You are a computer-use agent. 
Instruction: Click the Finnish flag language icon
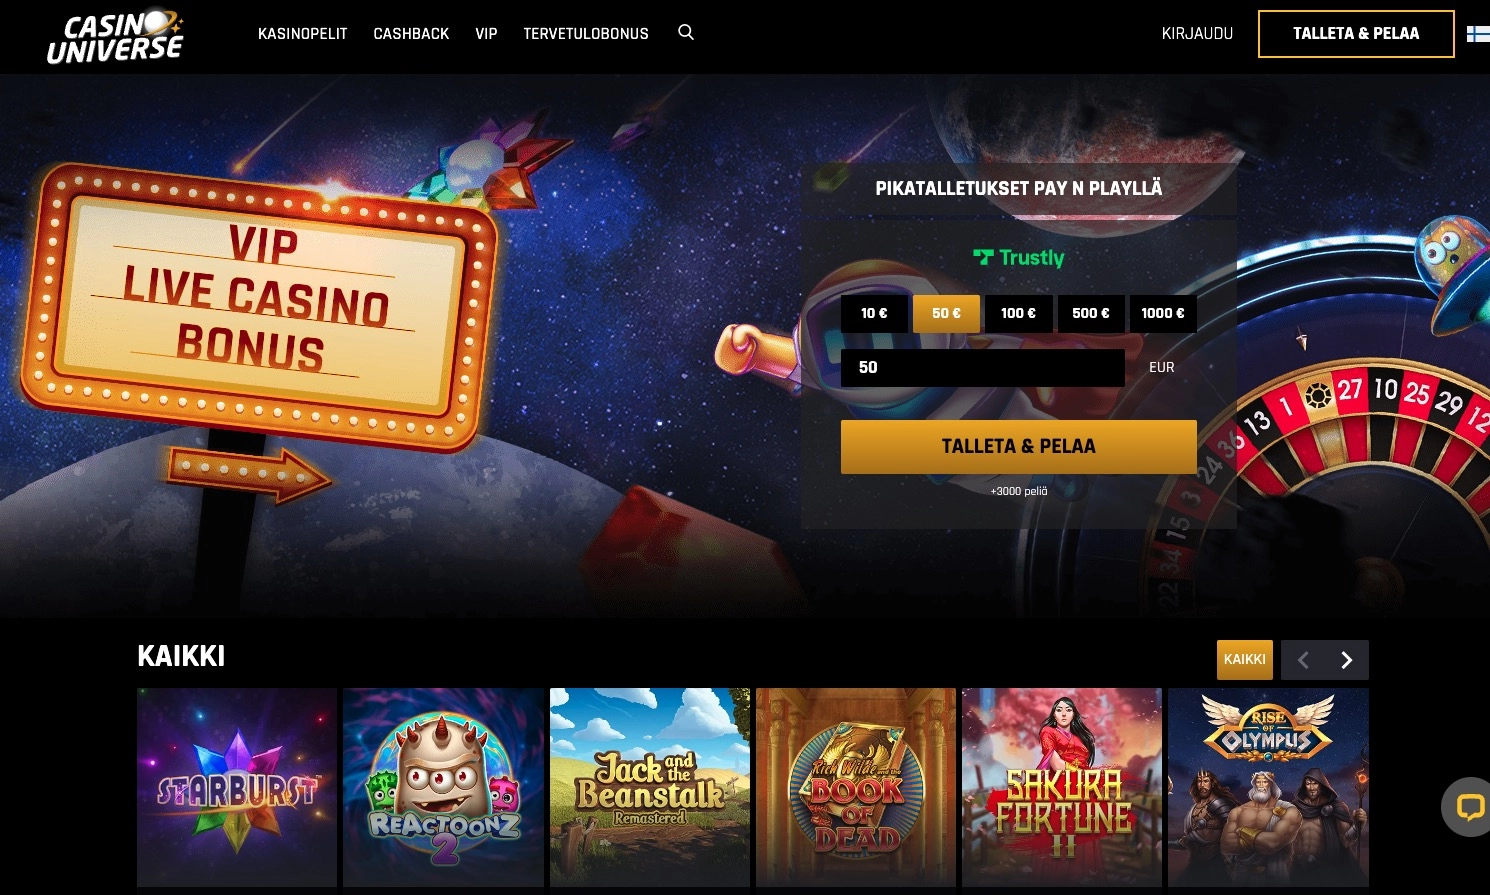pyautogui.click(x=1478, y=34)
